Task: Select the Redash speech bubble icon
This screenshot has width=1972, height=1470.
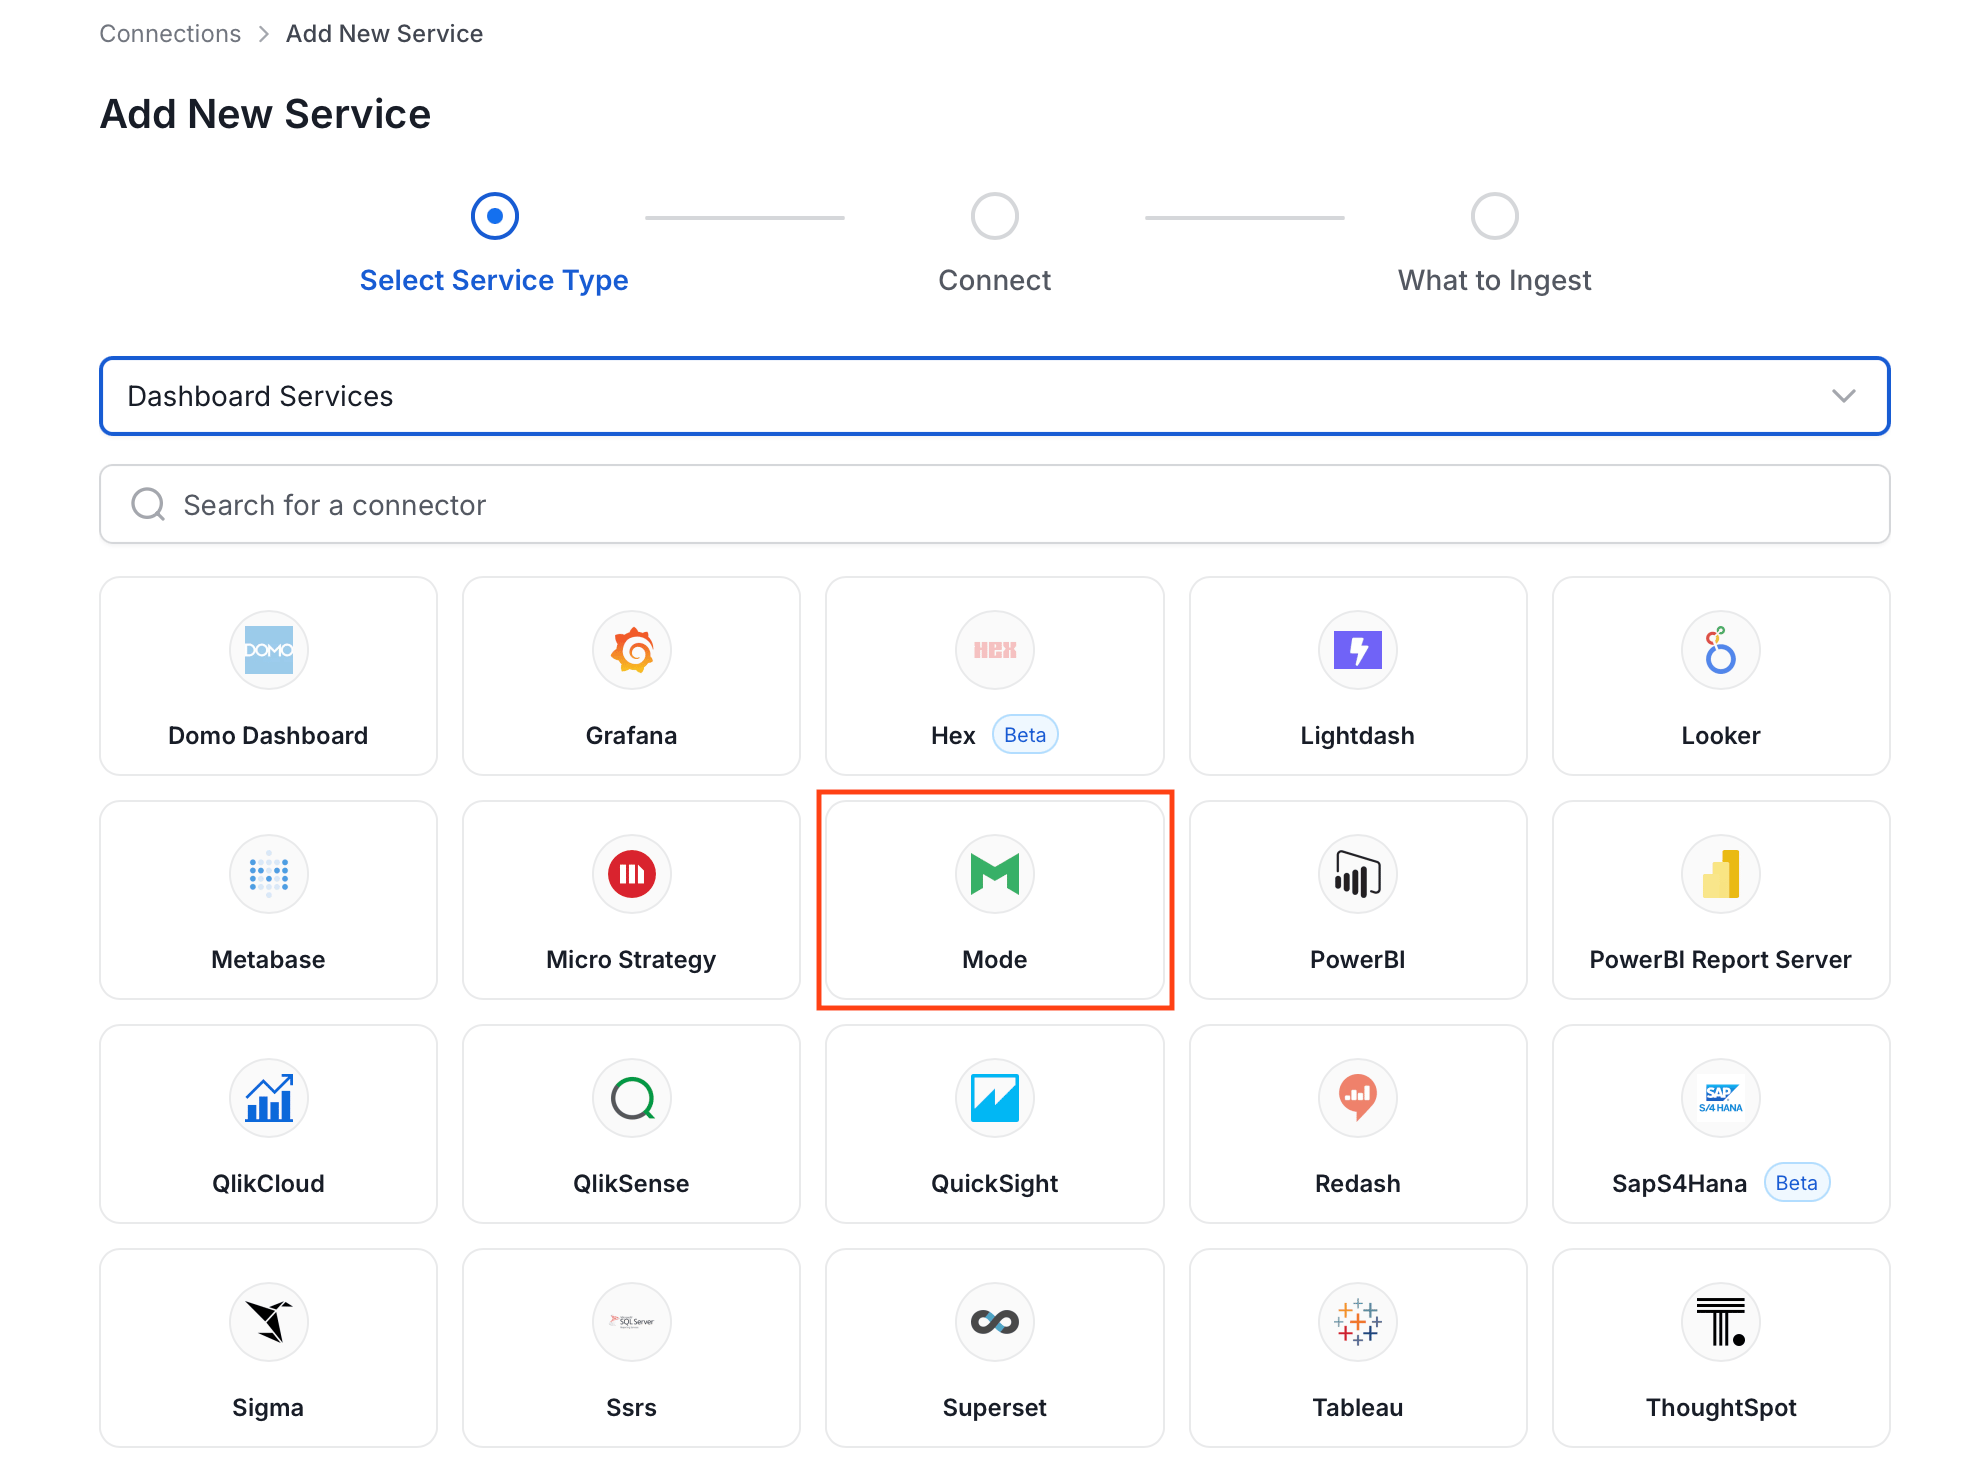Action: 1357,1098
